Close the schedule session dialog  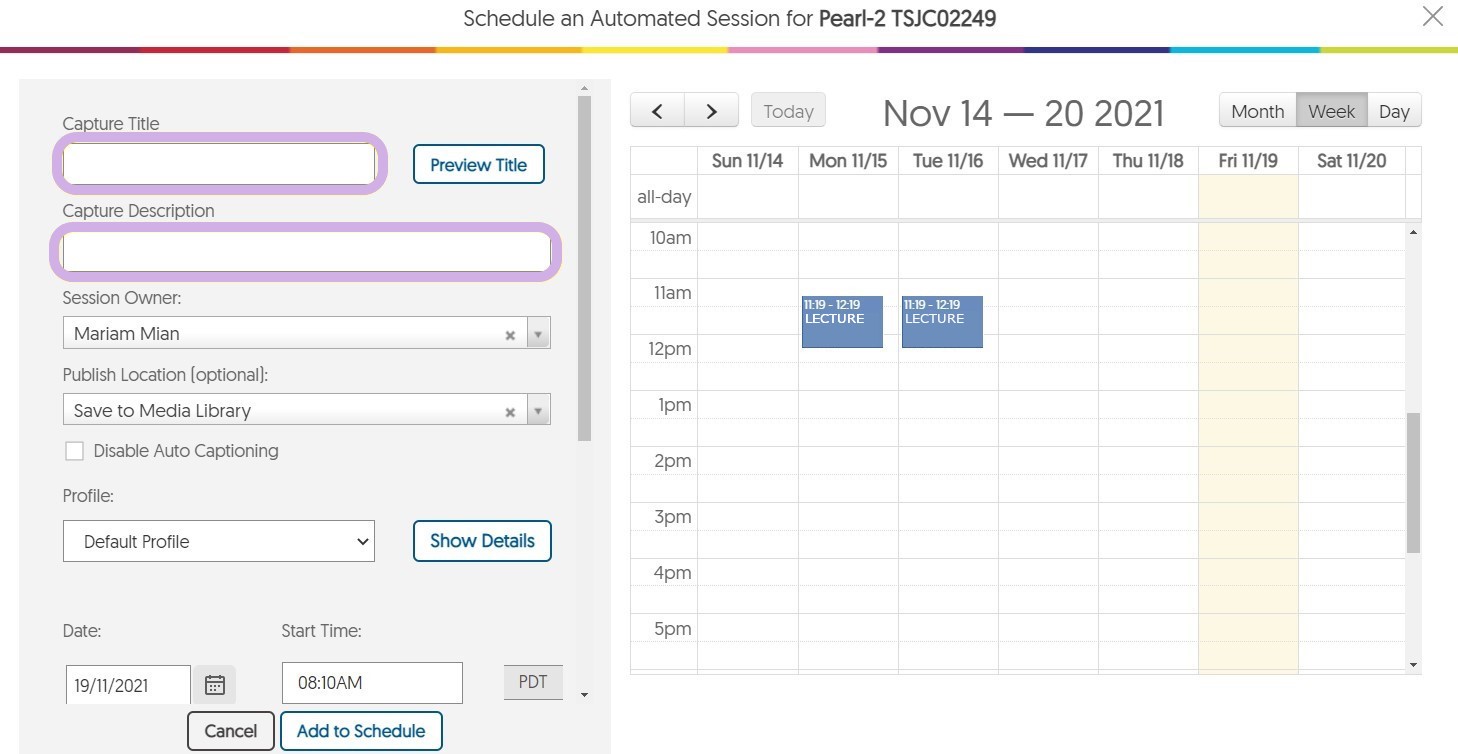pos(1433,17)
